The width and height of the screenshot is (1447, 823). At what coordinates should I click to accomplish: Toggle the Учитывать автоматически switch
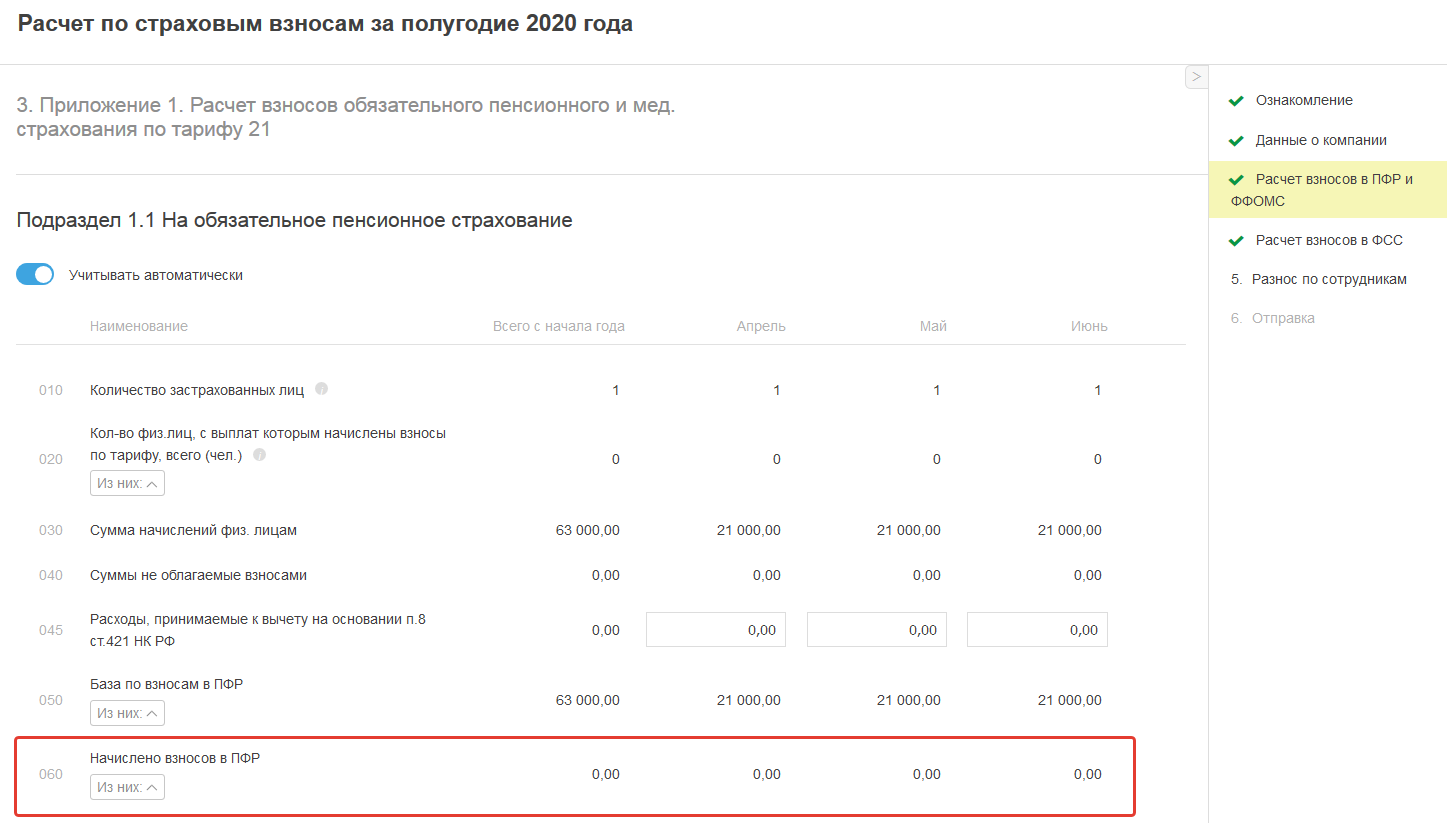(x=35, y=275)
